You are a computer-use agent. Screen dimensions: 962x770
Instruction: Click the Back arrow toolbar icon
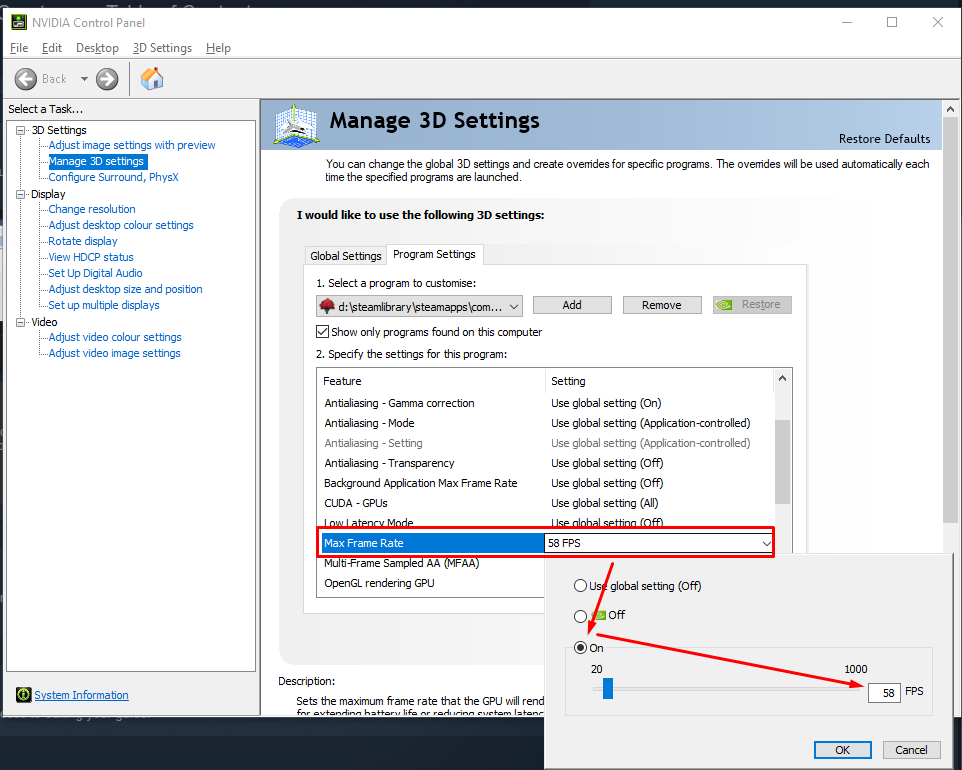[x=27, y=79]
